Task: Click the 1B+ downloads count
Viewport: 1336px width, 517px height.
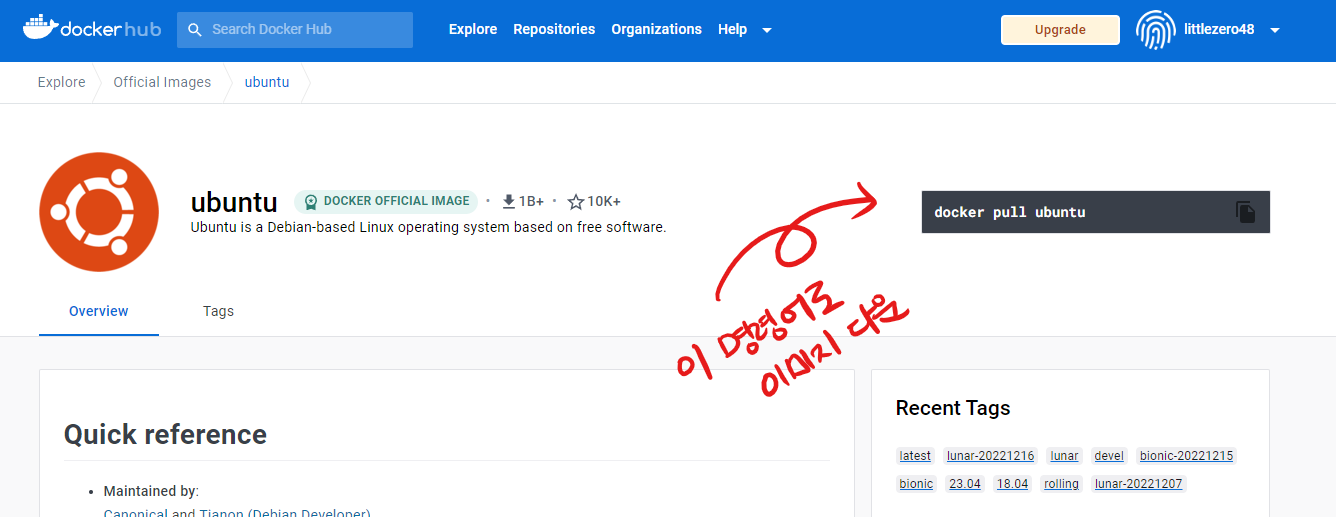Action: [531, 202]
